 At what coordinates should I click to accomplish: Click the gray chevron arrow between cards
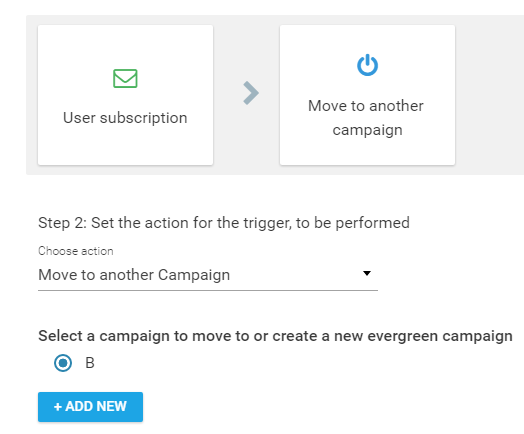(x=251, y=93)
